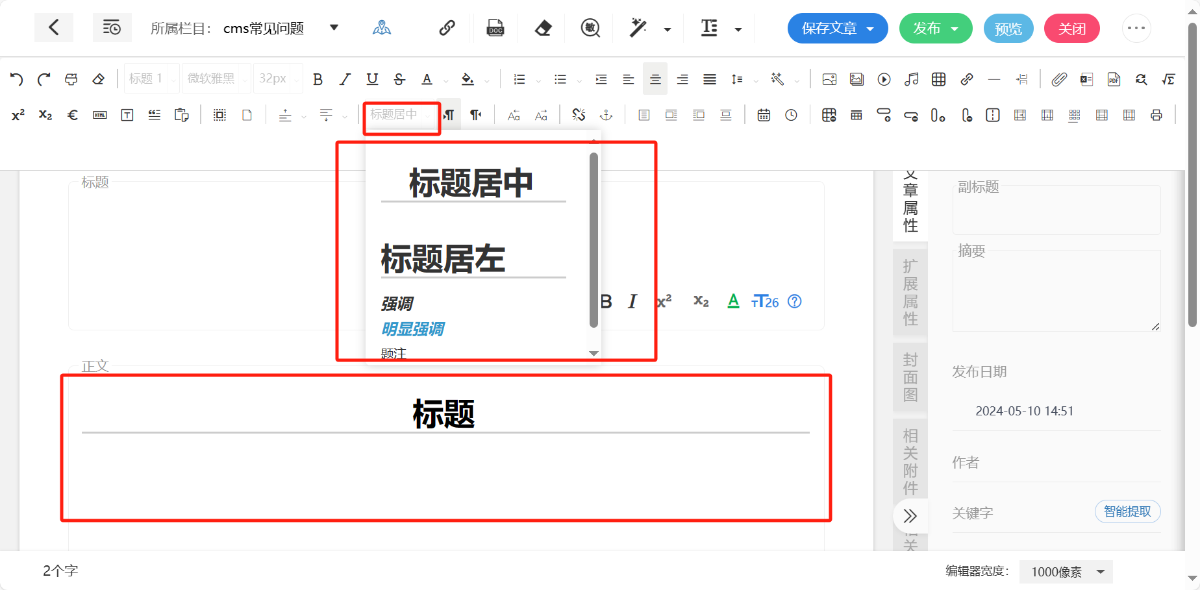Click the paperclip attachment icon
Screen dimensions: 1200x590
click(x=1059, y=79)
